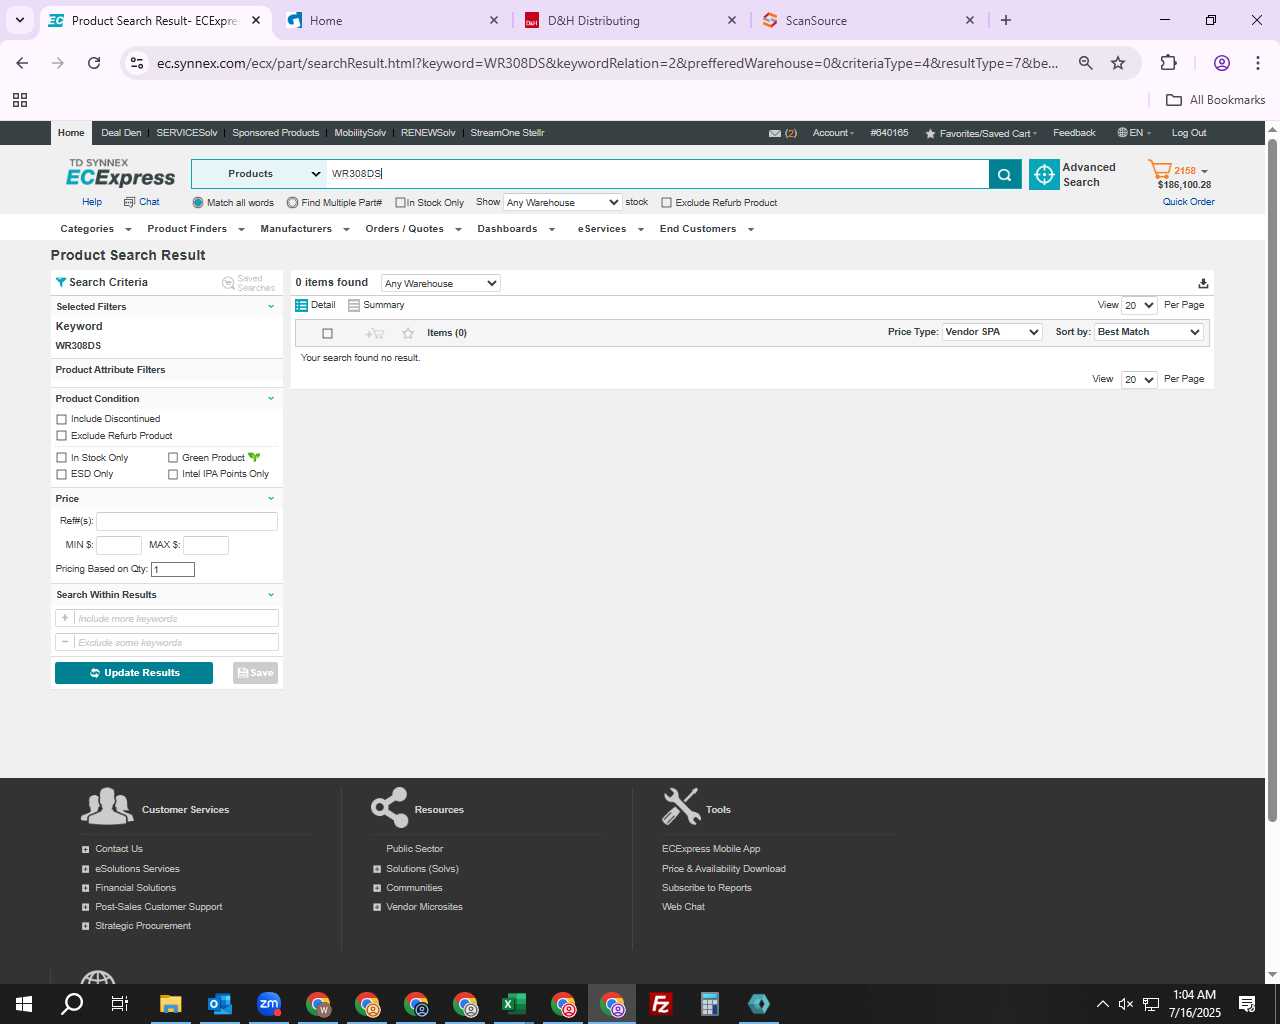Check Exclude Refurb Product near search bar
The width and height of the screenshot is (1280, 1024).
[666, 203]
